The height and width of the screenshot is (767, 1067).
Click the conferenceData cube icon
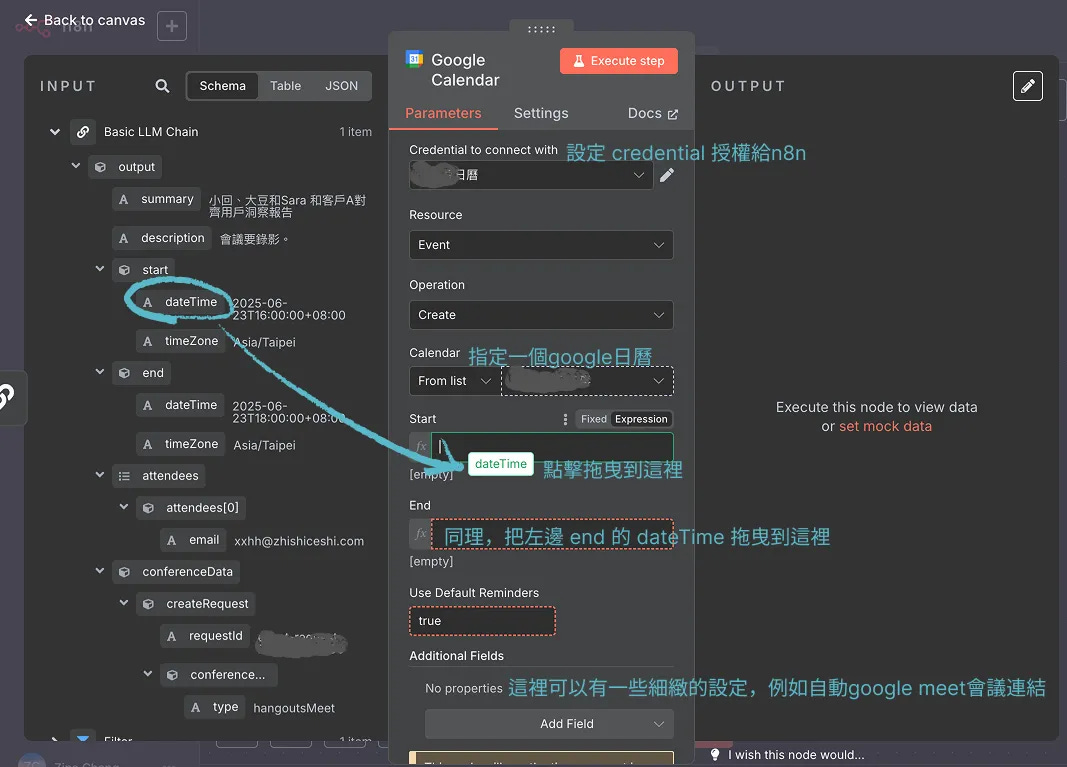tap(124, 572)
